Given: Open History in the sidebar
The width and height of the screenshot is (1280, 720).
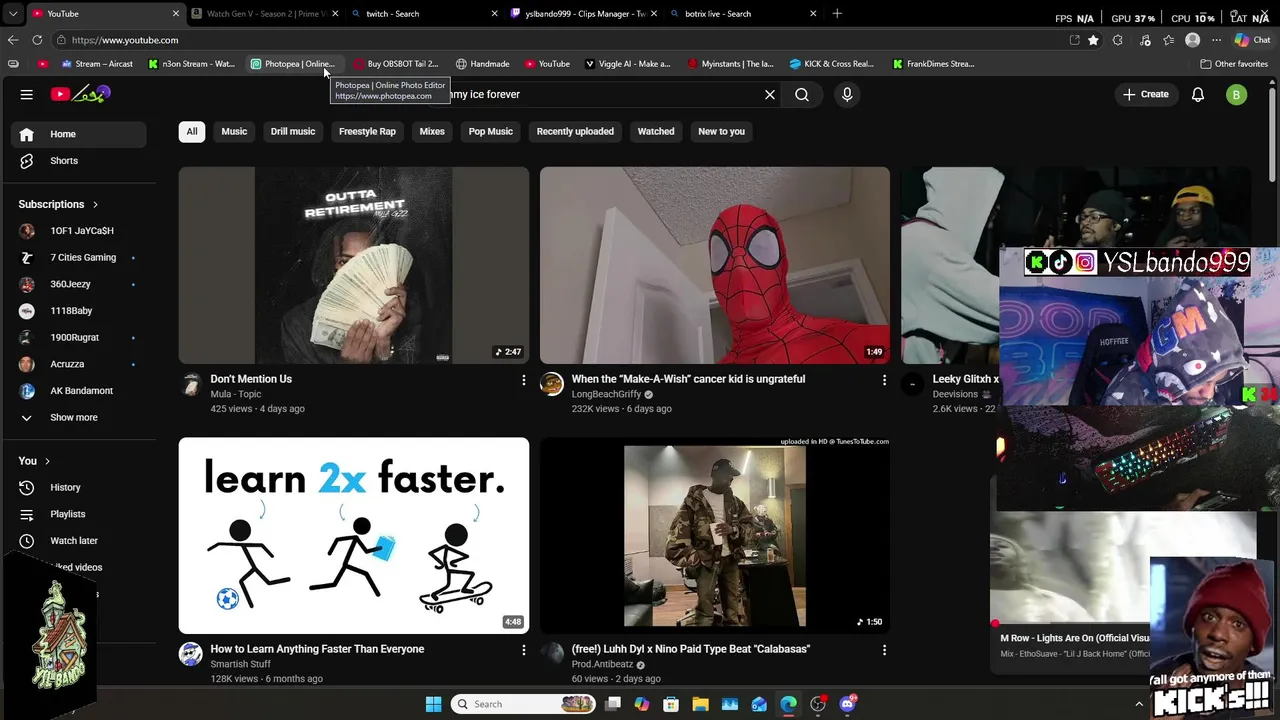Looking at the screenshot, I should (78, 487).
